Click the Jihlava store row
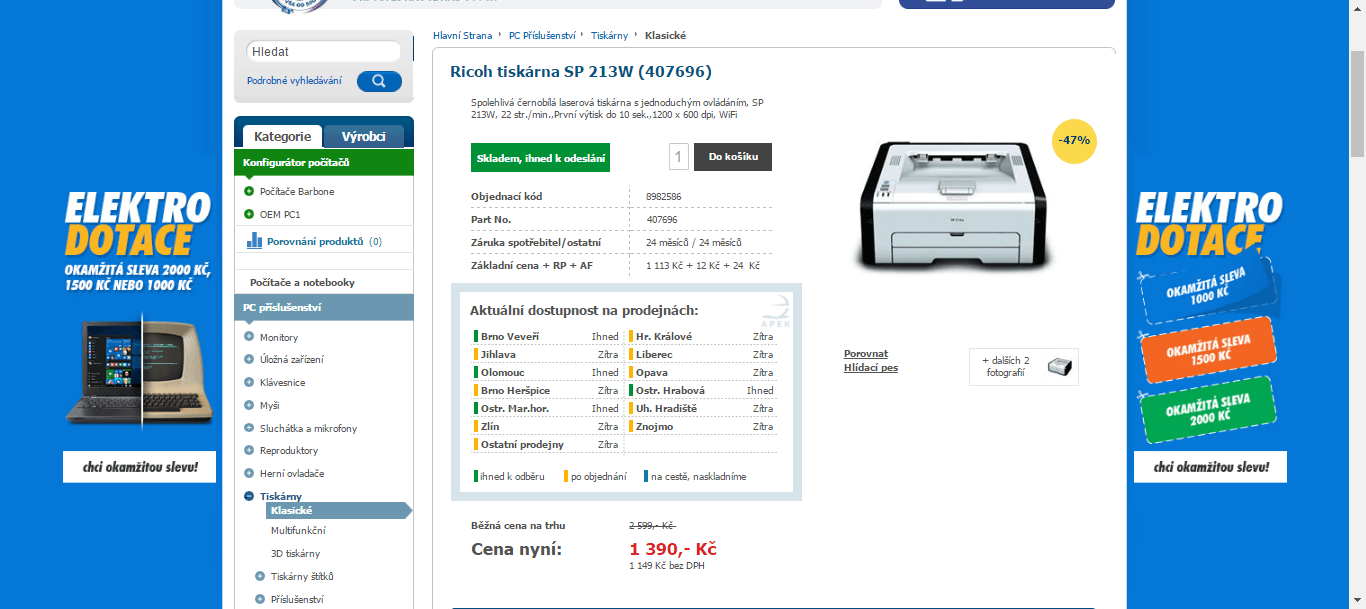 pos(546,354)
